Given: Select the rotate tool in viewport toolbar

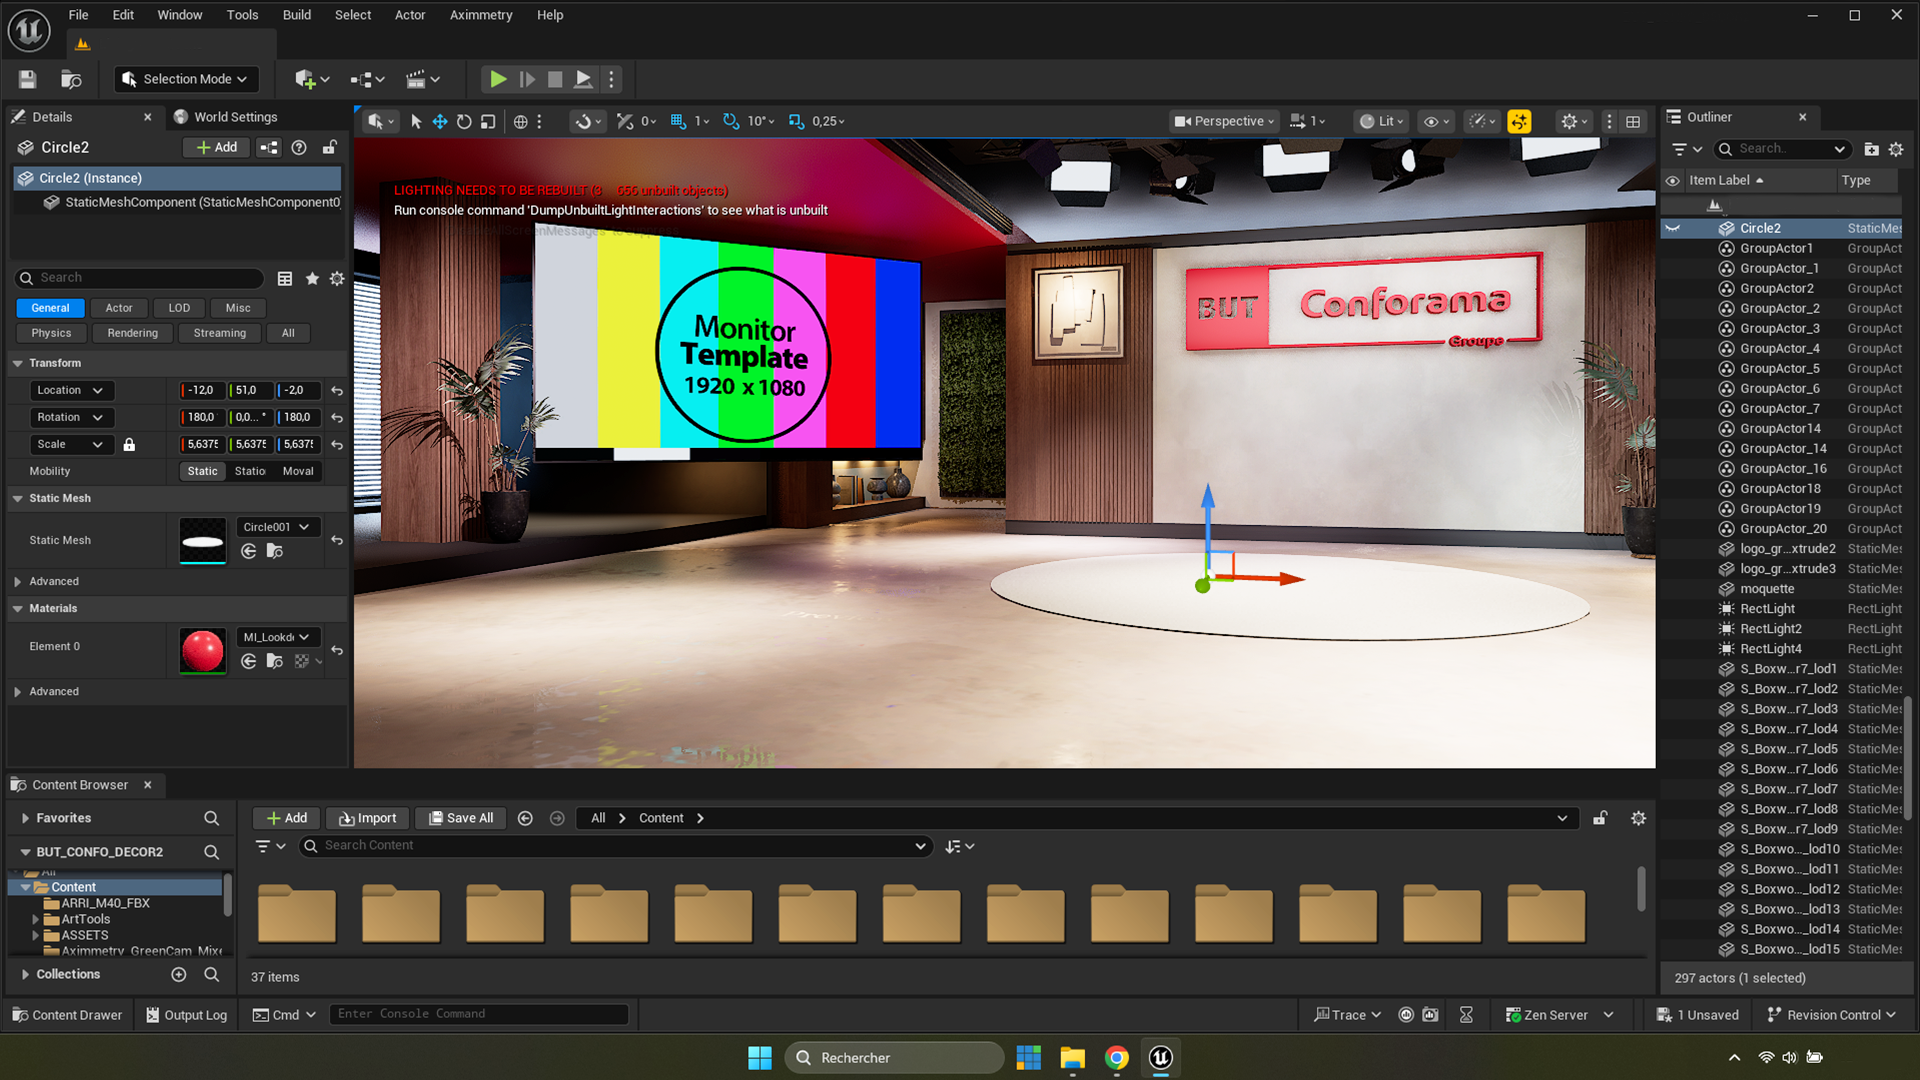Looking at the screenshot, I should coord(464,121).
